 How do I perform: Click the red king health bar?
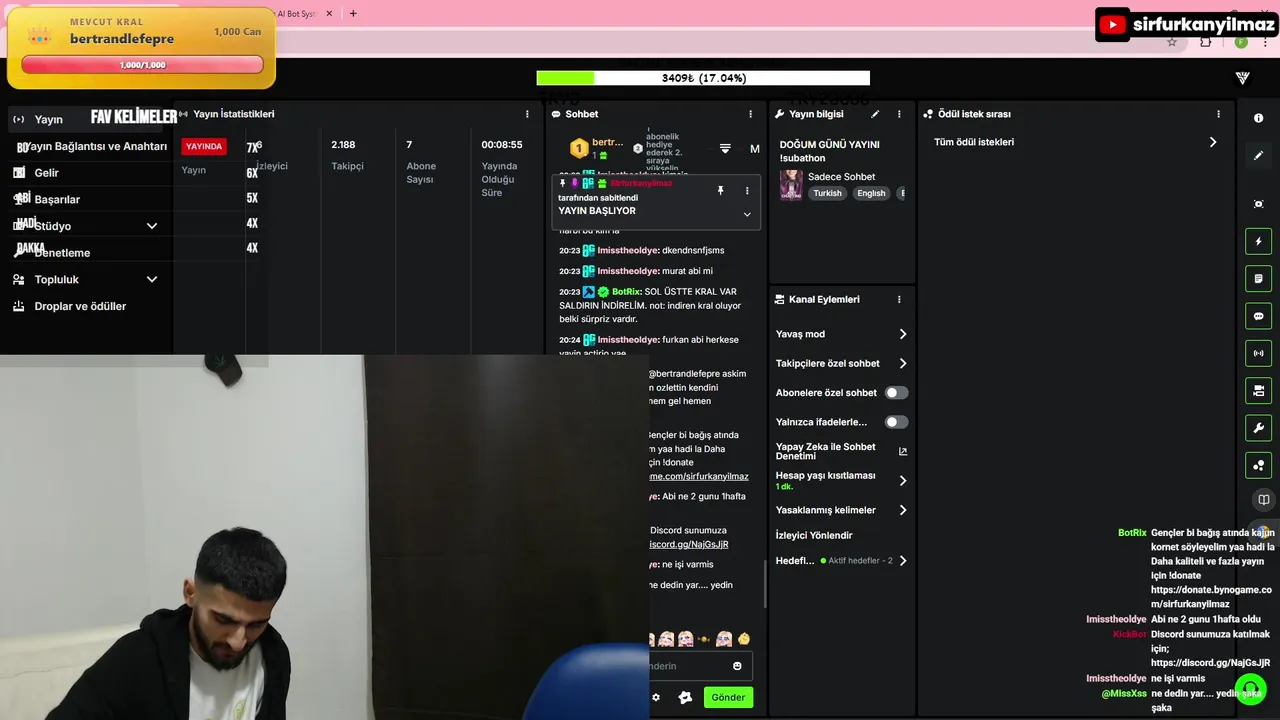coord(142,65)
